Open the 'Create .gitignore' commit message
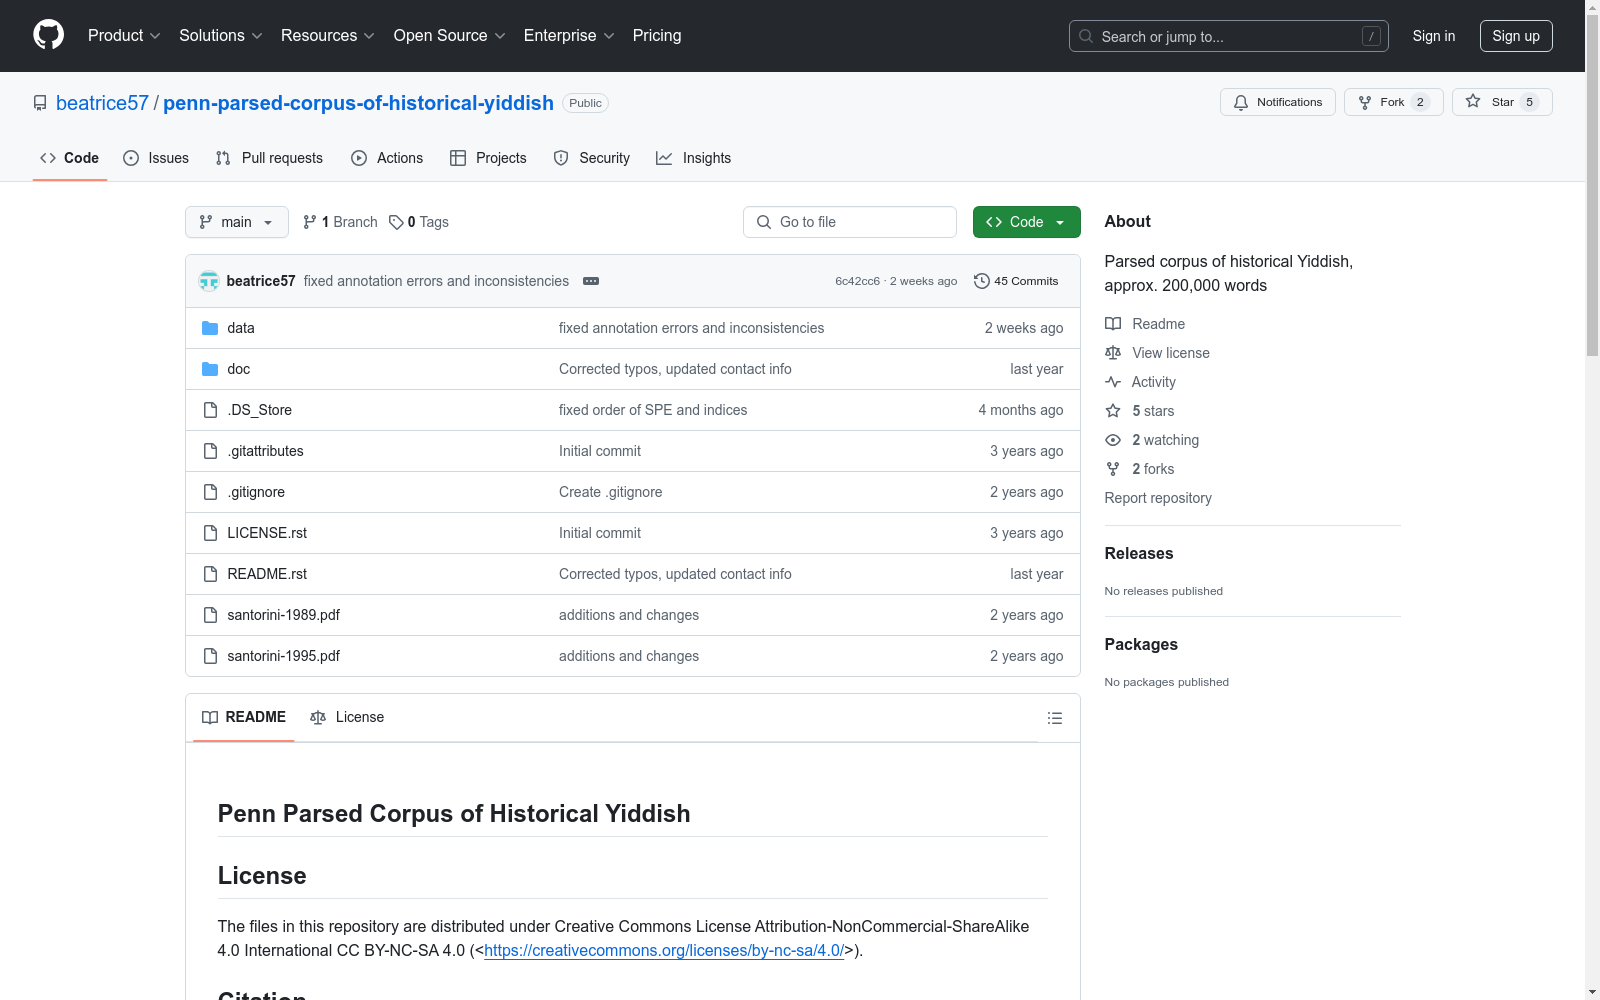The width and height of the screenshot is (1600, 1000). pos(611,492)
